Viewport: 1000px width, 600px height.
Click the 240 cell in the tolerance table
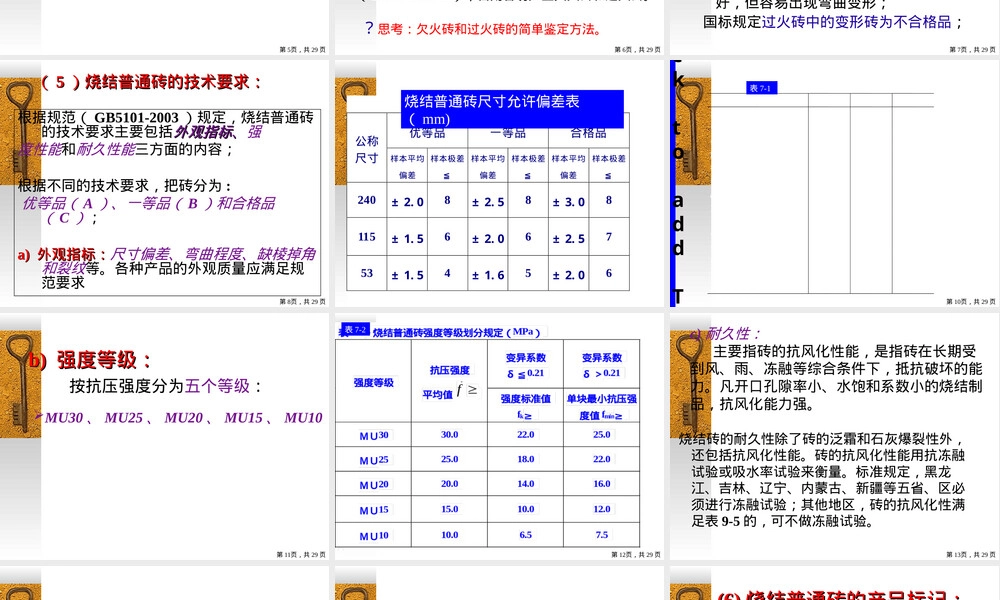click(x=367, y=200)
